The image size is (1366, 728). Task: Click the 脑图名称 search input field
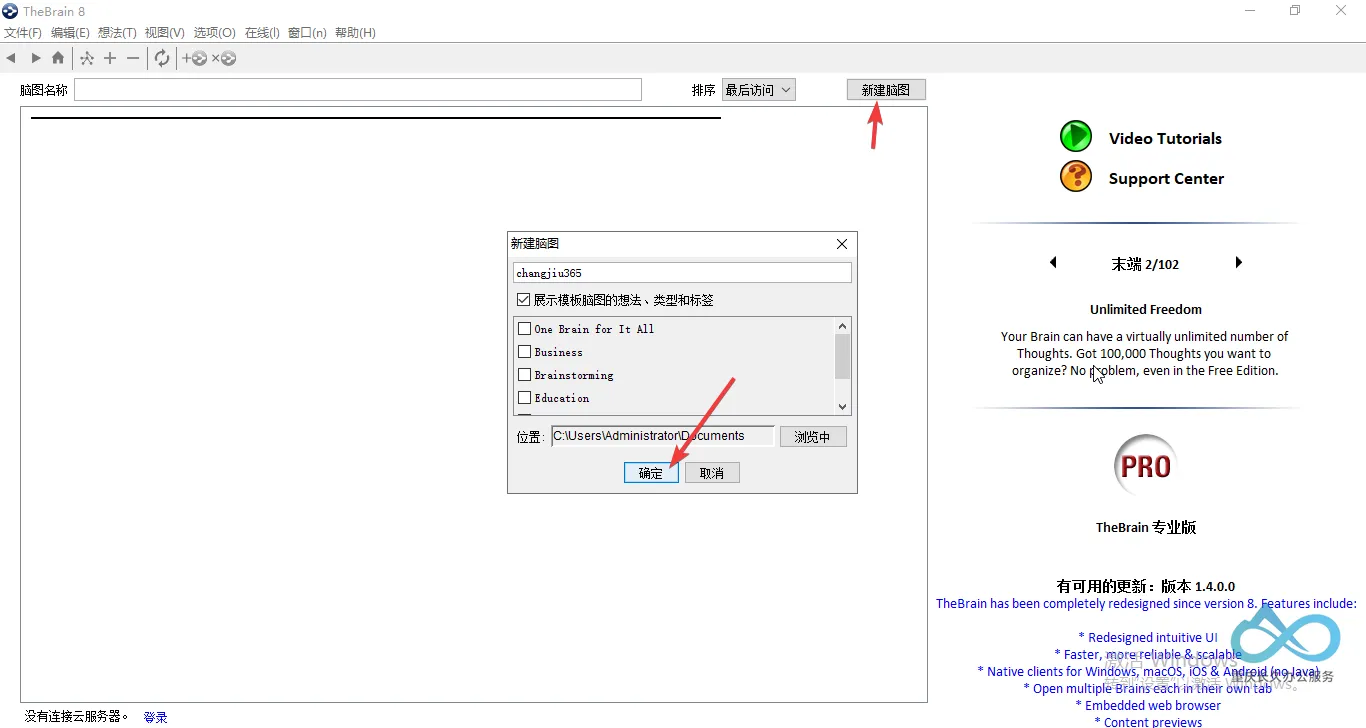point(358,90)
